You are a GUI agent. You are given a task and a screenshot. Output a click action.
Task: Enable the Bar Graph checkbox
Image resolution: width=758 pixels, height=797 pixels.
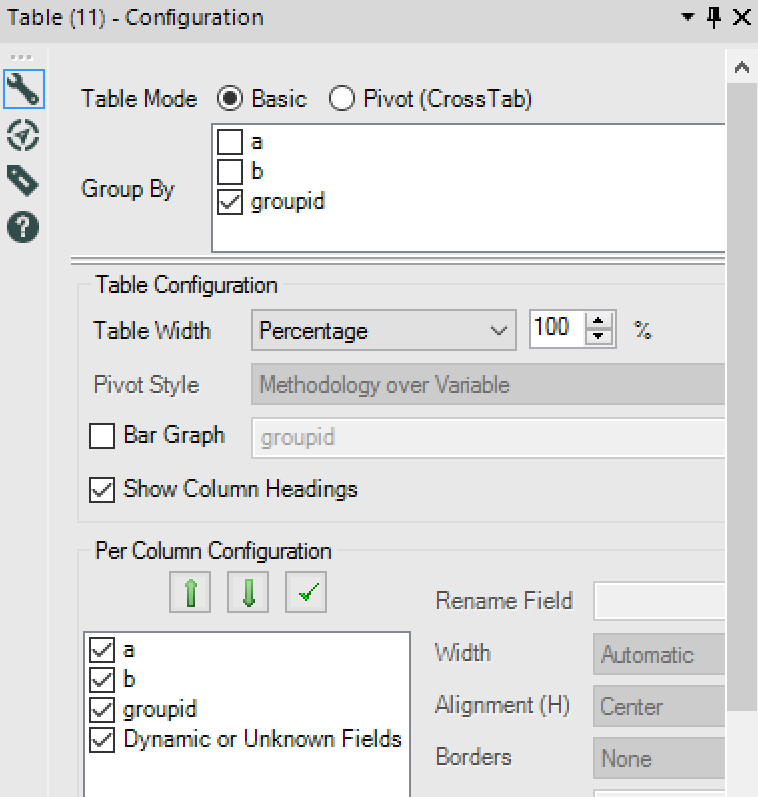click(102, 436)
